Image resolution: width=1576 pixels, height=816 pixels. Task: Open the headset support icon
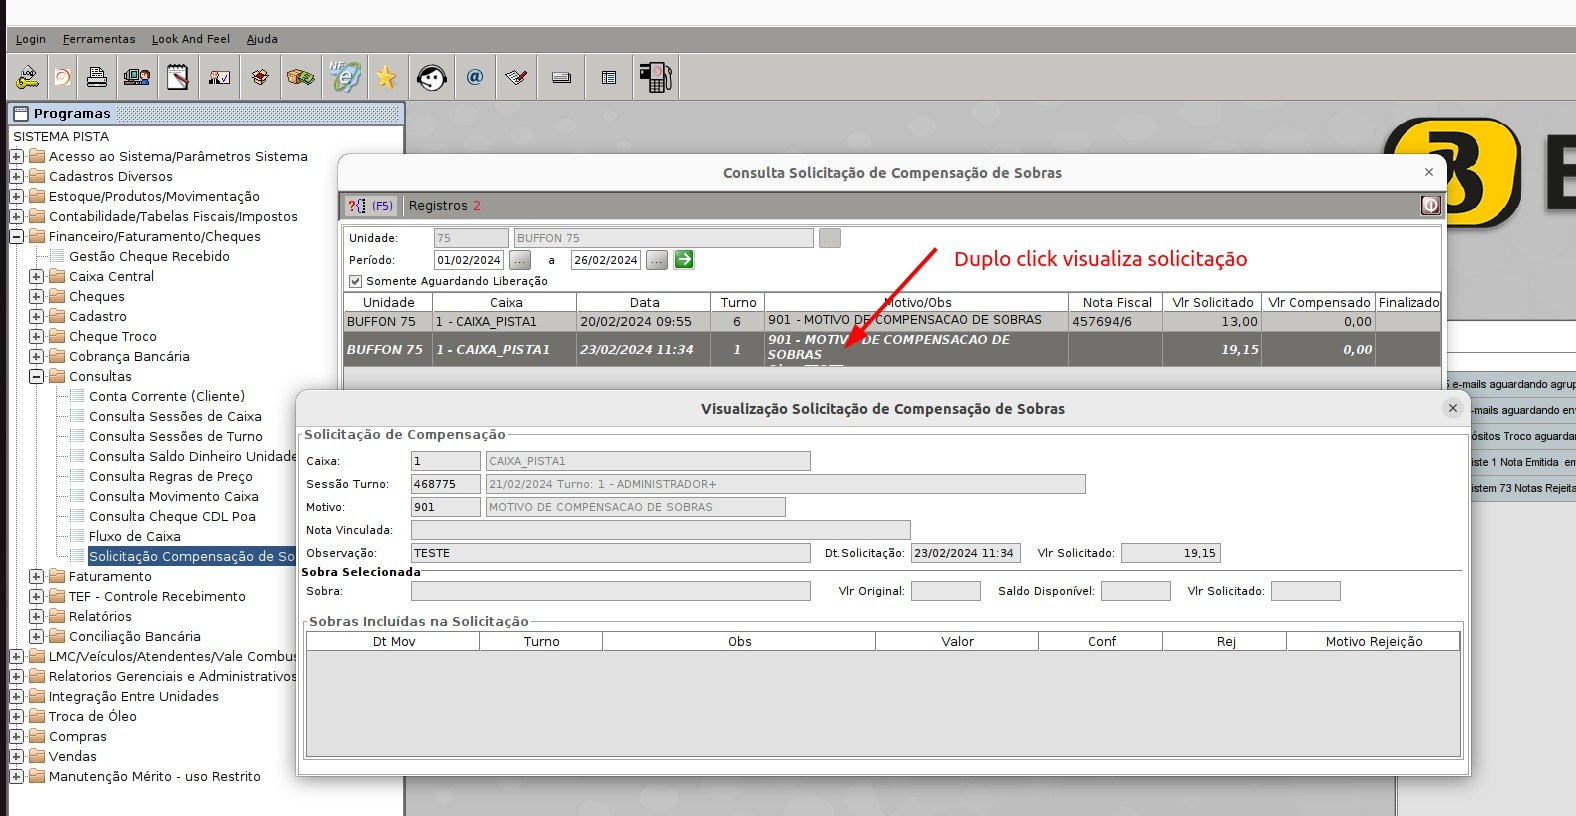coord(431,77)
